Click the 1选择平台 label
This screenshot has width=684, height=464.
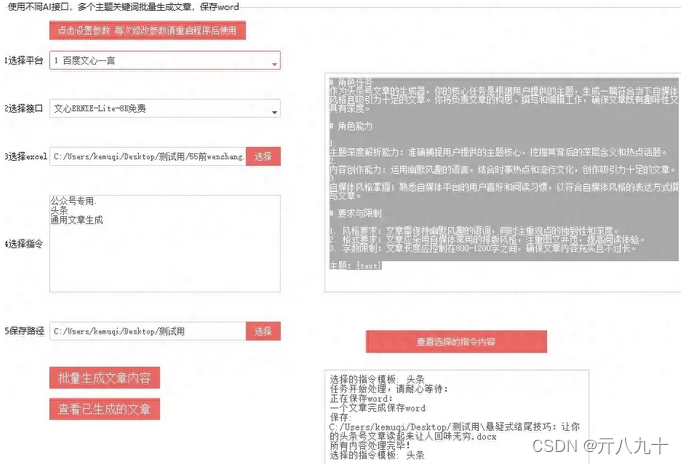[x=24, y=61]
